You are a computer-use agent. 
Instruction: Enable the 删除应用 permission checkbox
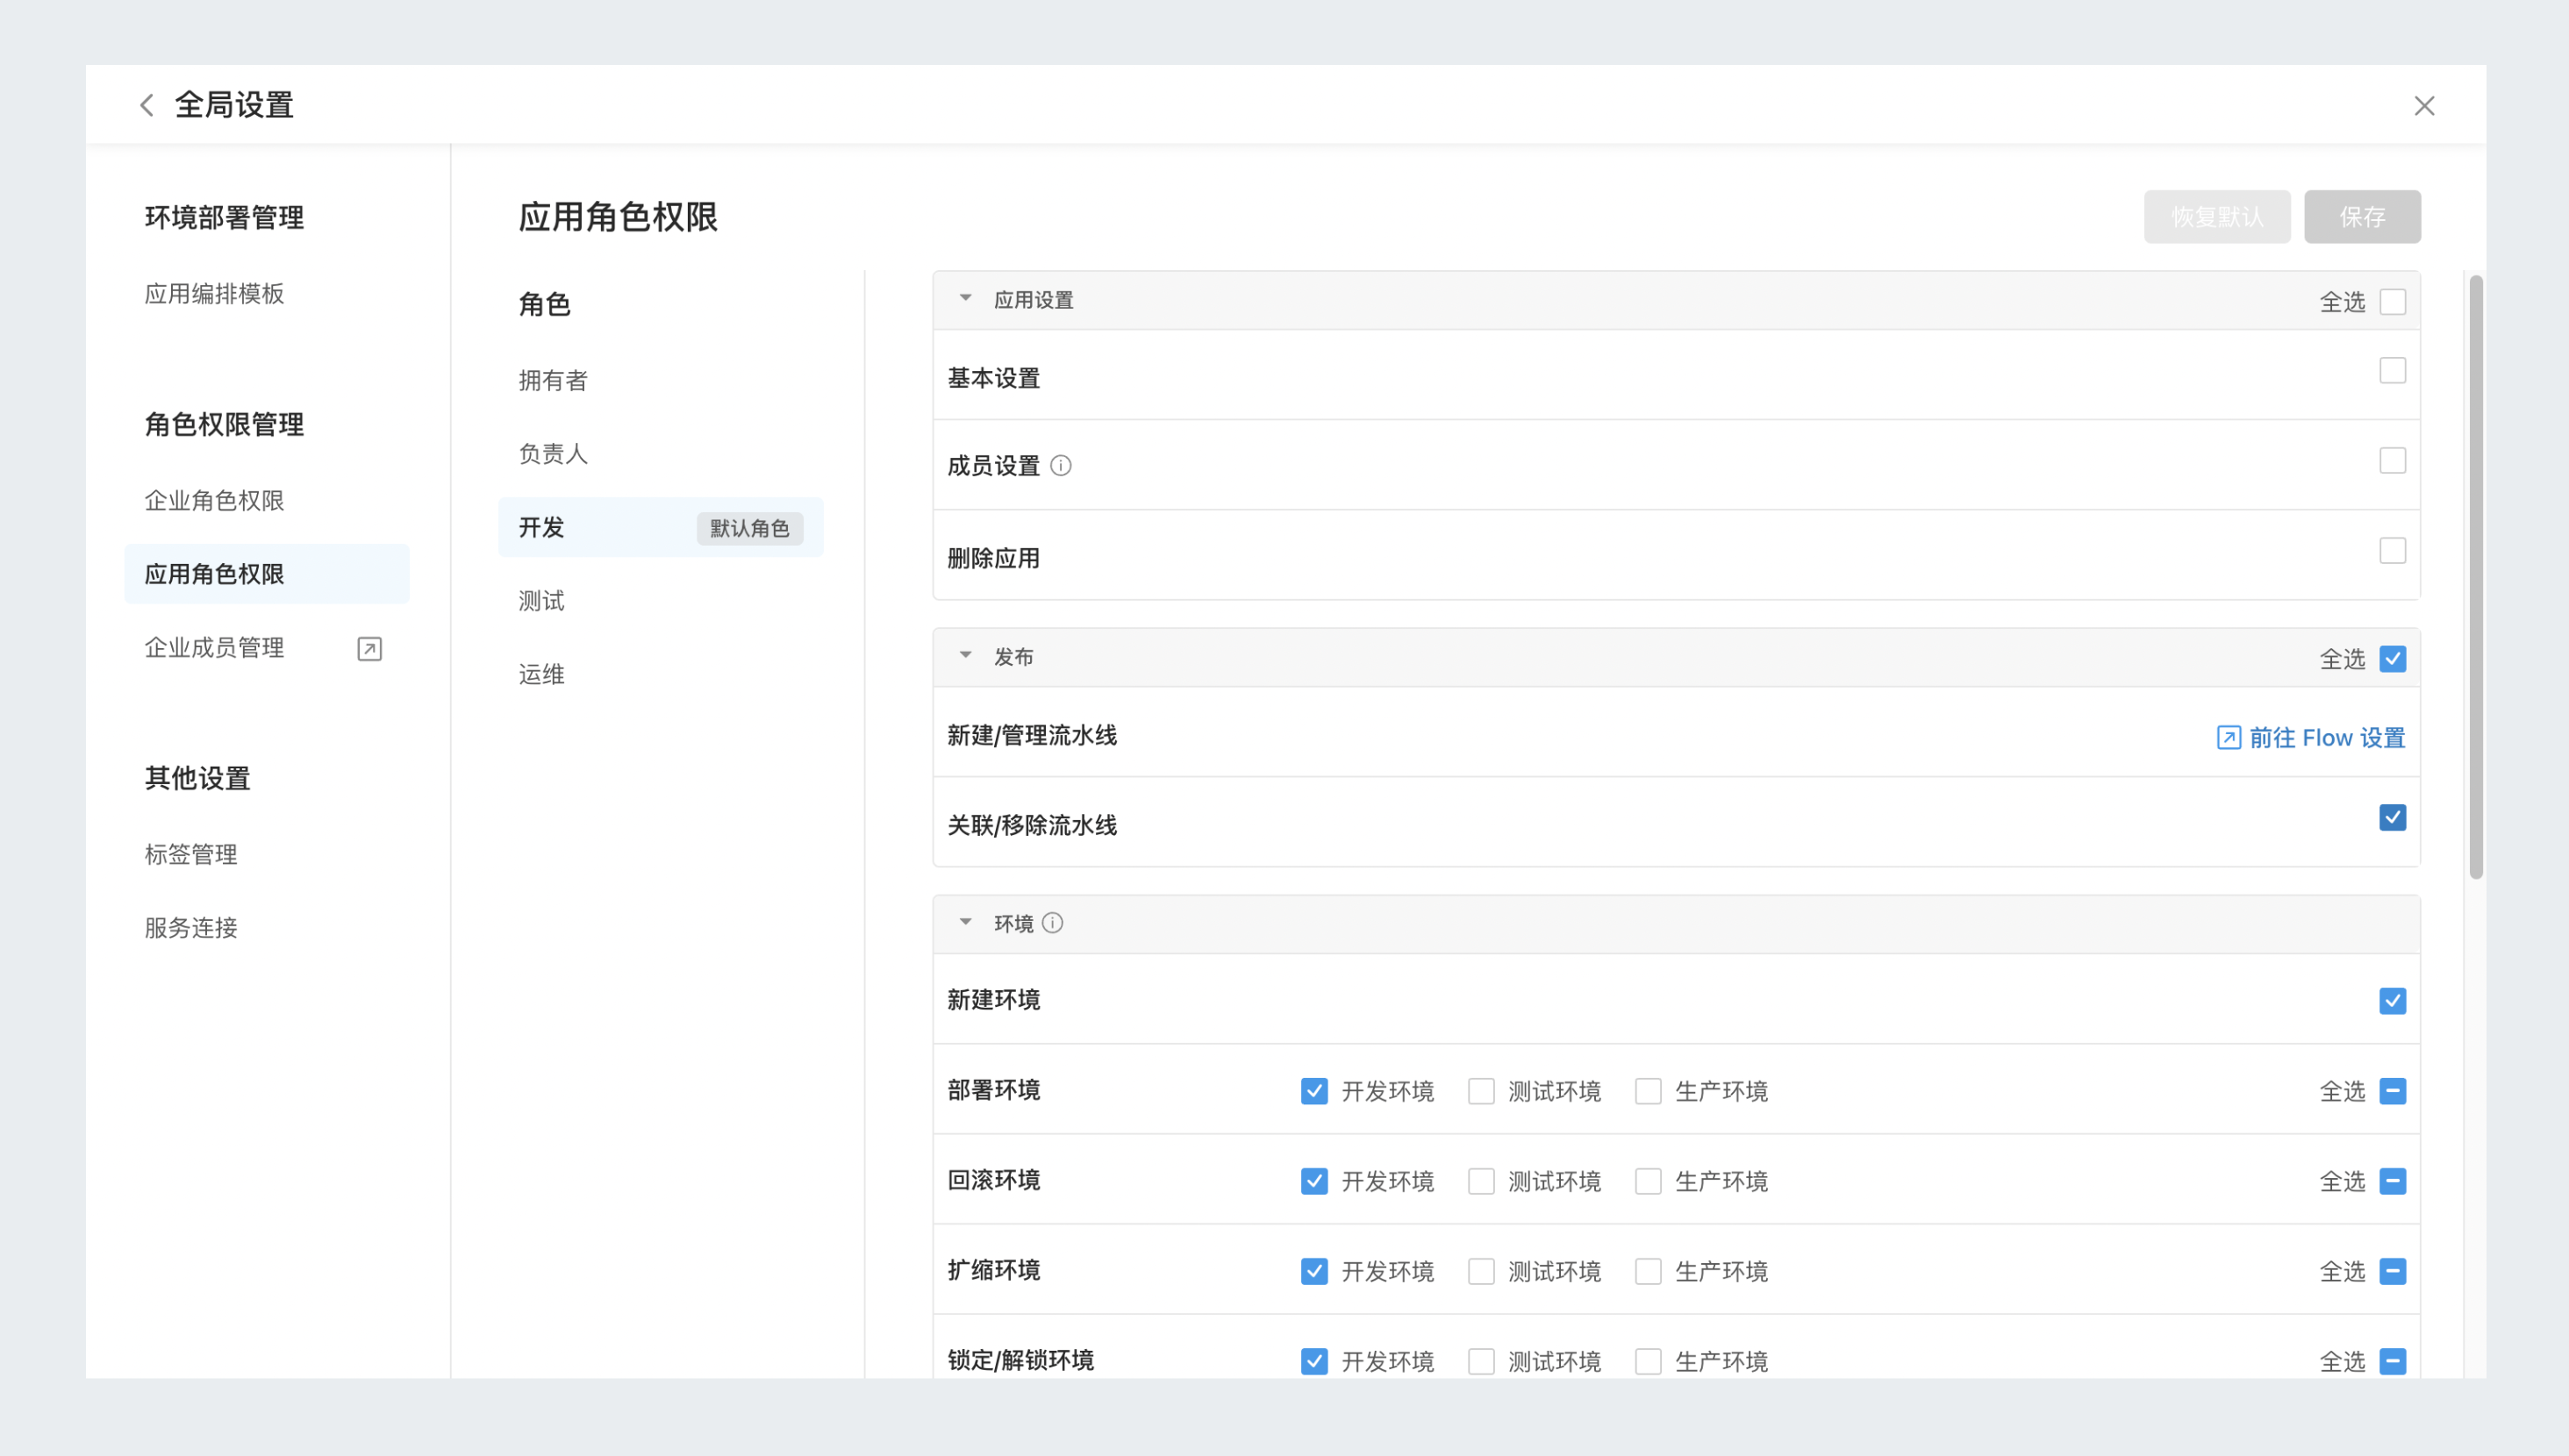click(x=2393, y=551)
